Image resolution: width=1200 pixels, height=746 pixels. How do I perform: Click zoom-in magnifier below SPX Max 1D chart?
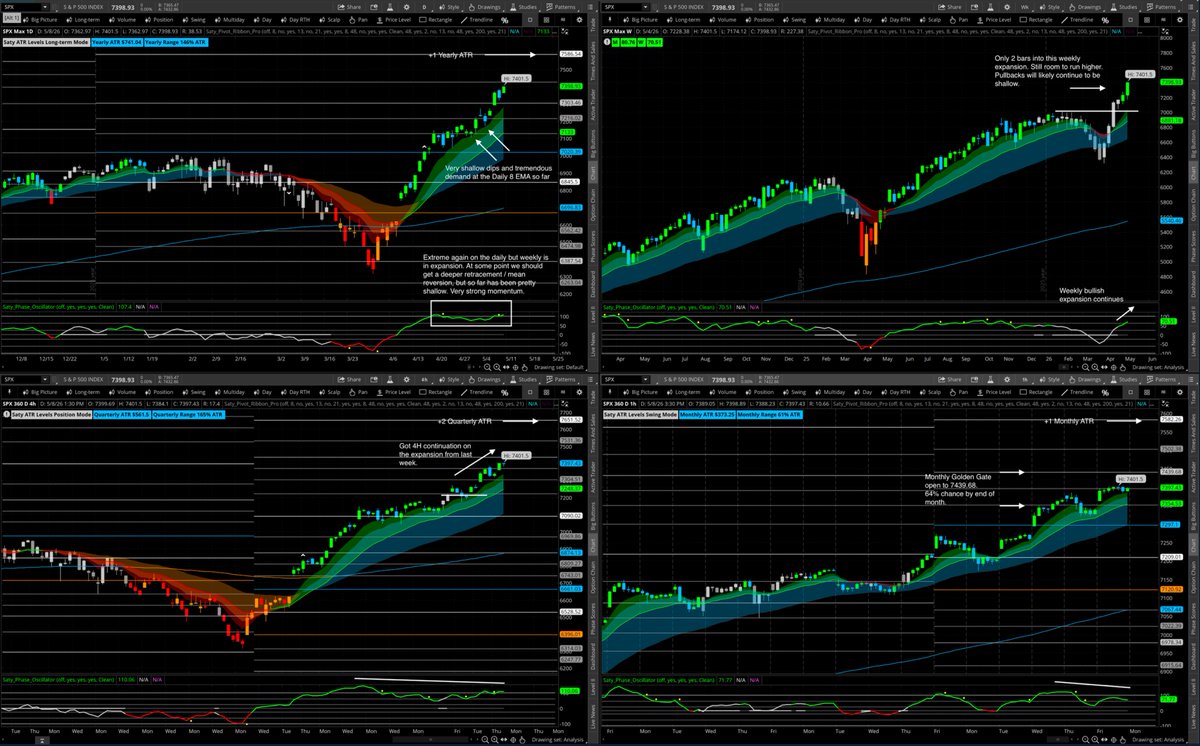click(x=497, y=367)
